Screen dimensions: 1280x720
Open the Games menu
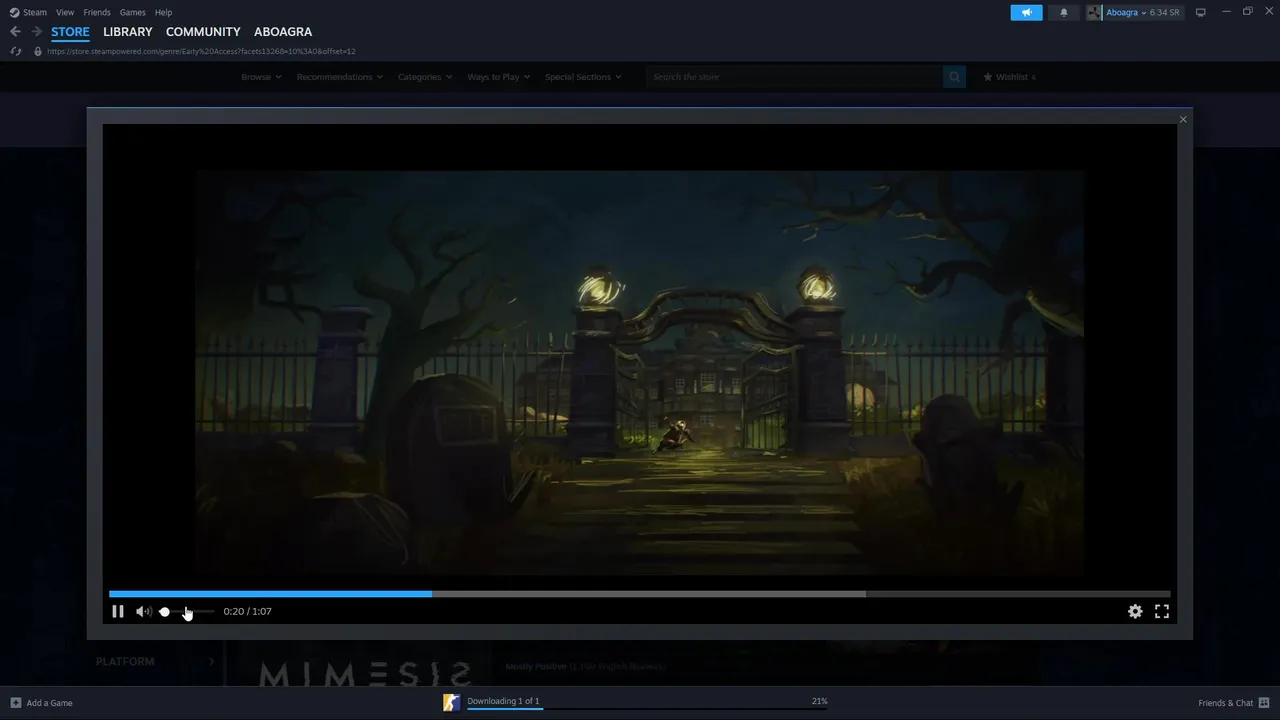point(132,12)
